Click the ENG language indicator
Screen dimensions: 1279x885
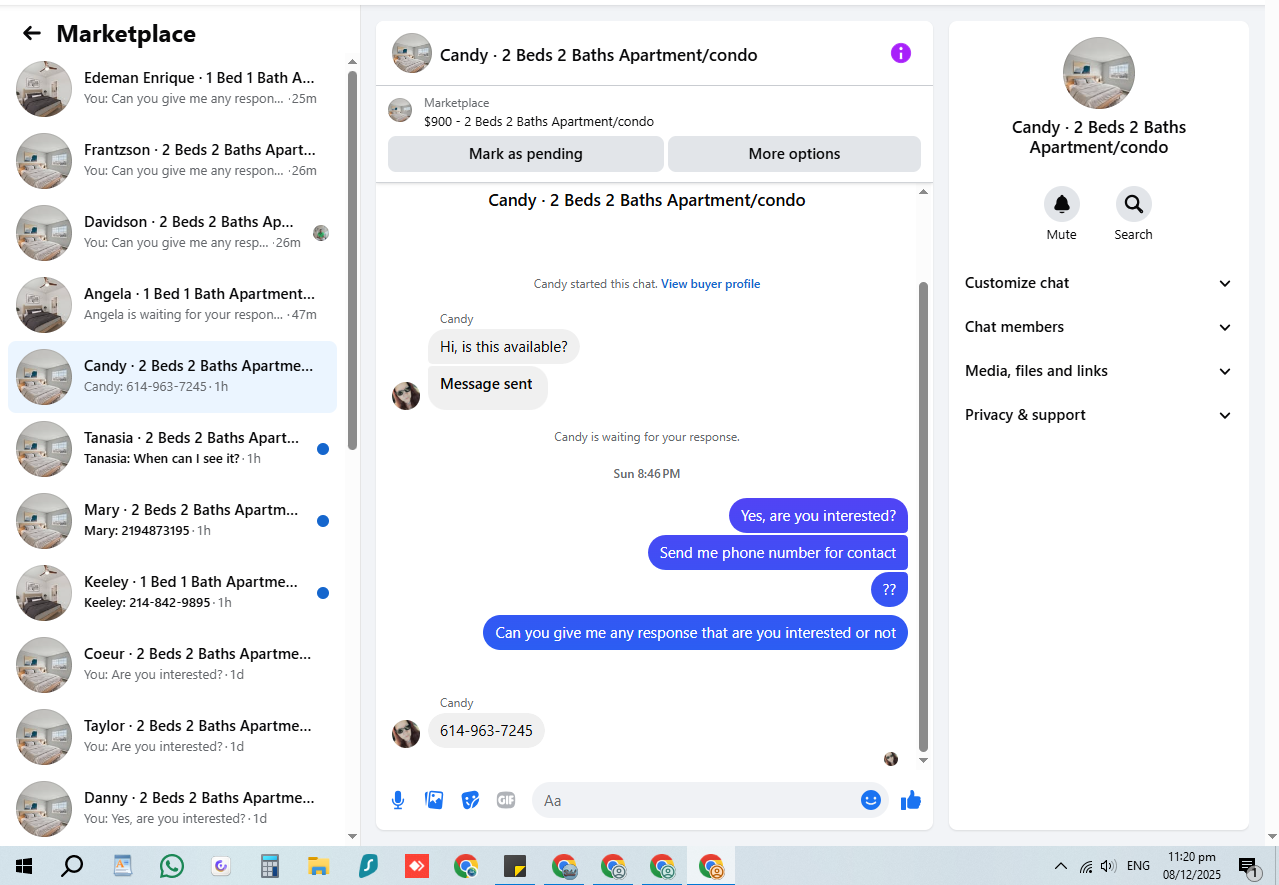1138,866
